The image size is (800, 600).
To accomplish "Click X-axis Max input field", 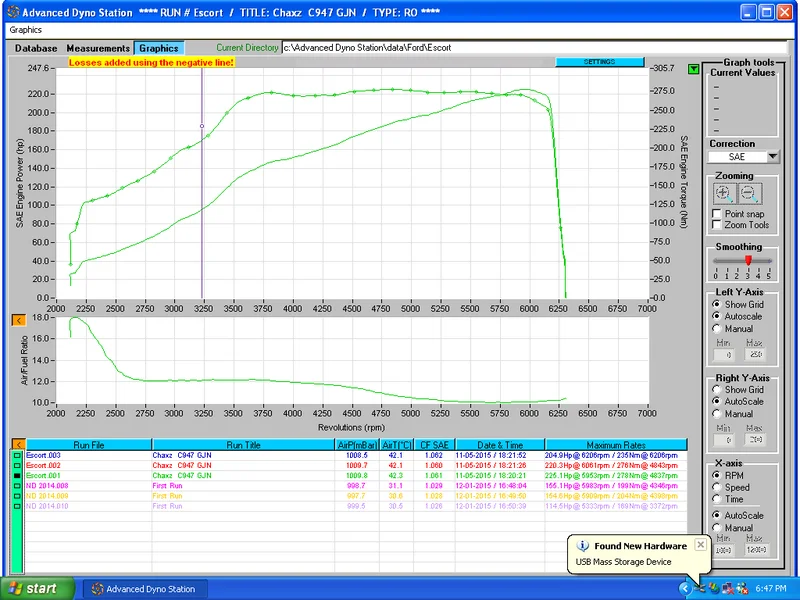I will click(756, 550).
